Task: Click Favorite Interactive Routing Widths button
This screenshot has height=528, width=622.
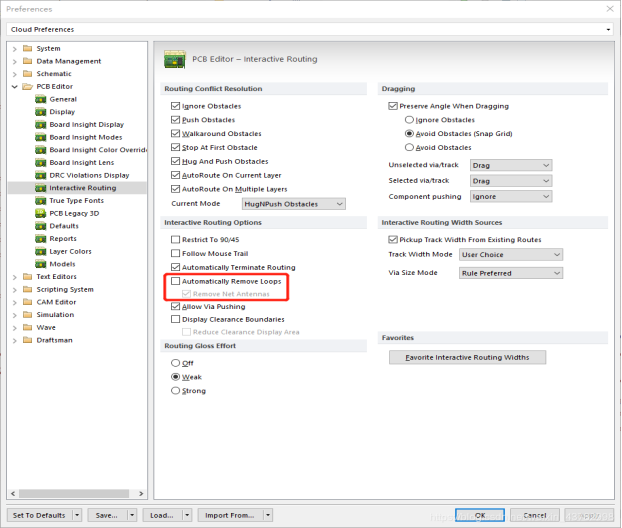Action: pos(467,357)
